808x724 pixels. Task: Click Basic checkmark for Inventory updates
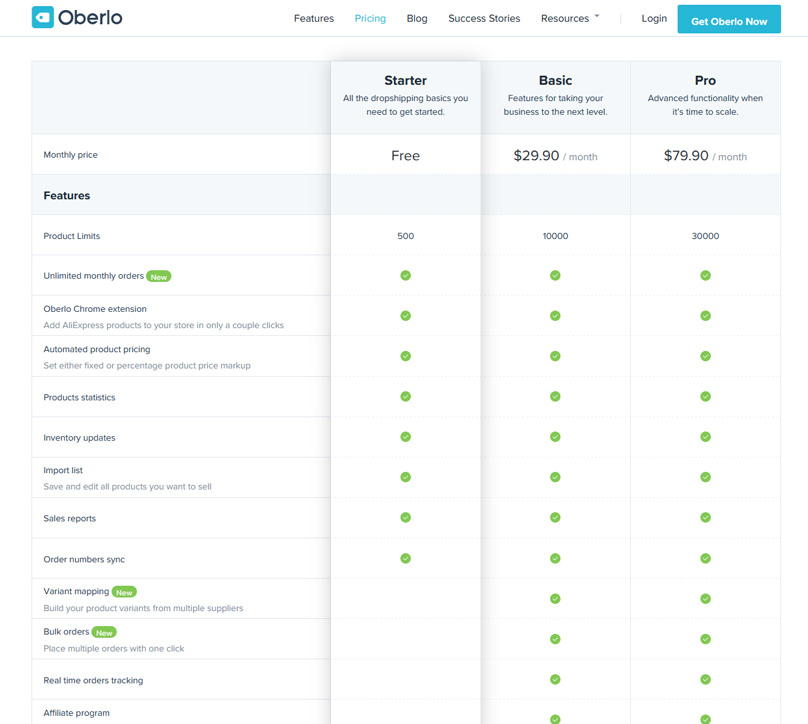tap(555, 436)
